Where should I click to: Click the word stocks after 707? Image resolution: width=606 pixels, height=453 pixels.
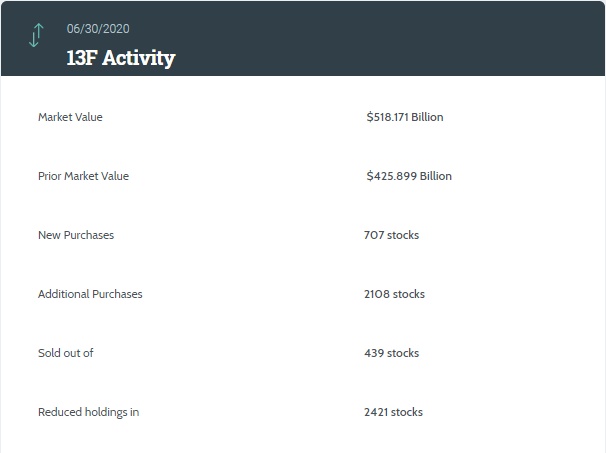tap(403, 235)
